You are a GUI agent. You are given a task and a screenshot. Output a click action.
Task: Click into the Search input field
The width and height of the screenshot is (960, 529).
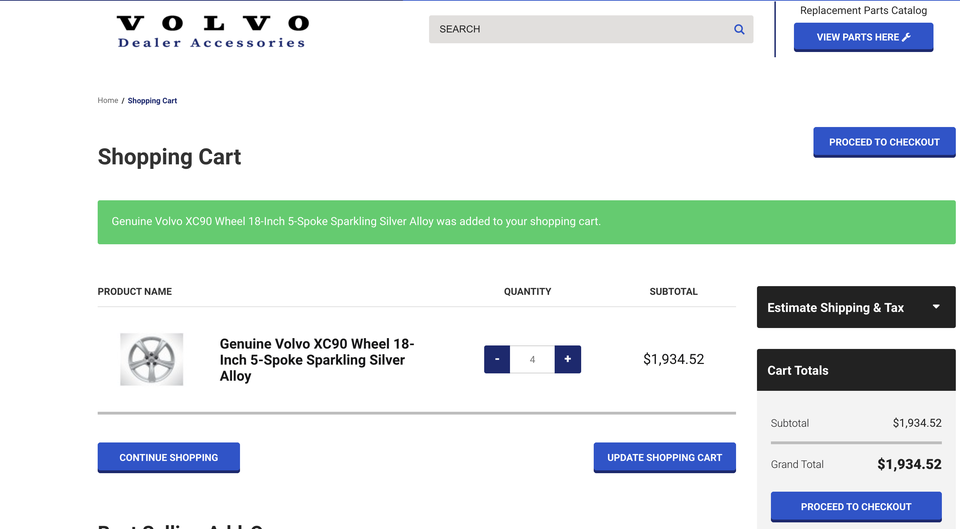pyautogui.click(x=580, y=29)
